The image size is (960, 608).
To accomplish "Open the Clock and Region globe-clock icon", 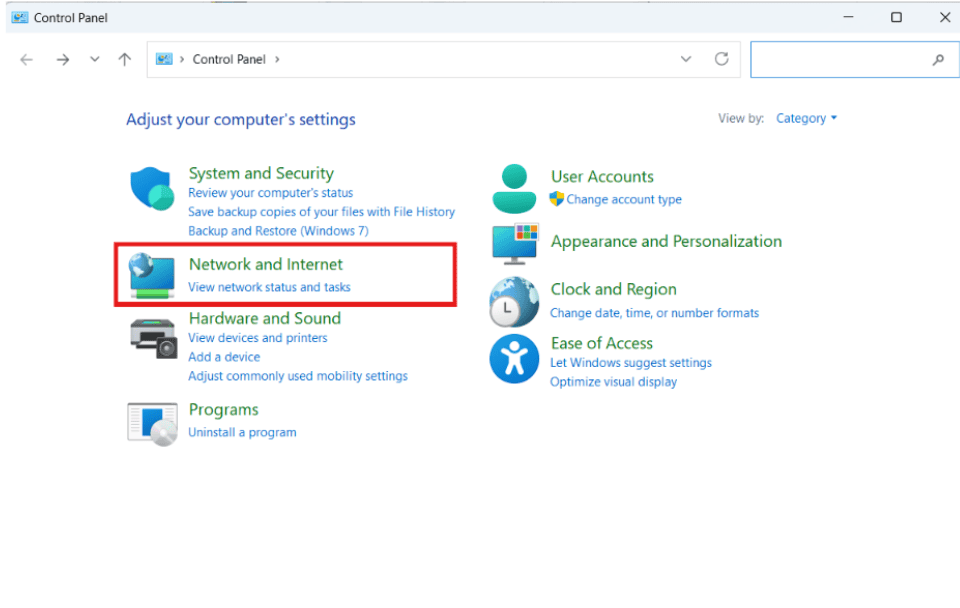I will (514, 302).
